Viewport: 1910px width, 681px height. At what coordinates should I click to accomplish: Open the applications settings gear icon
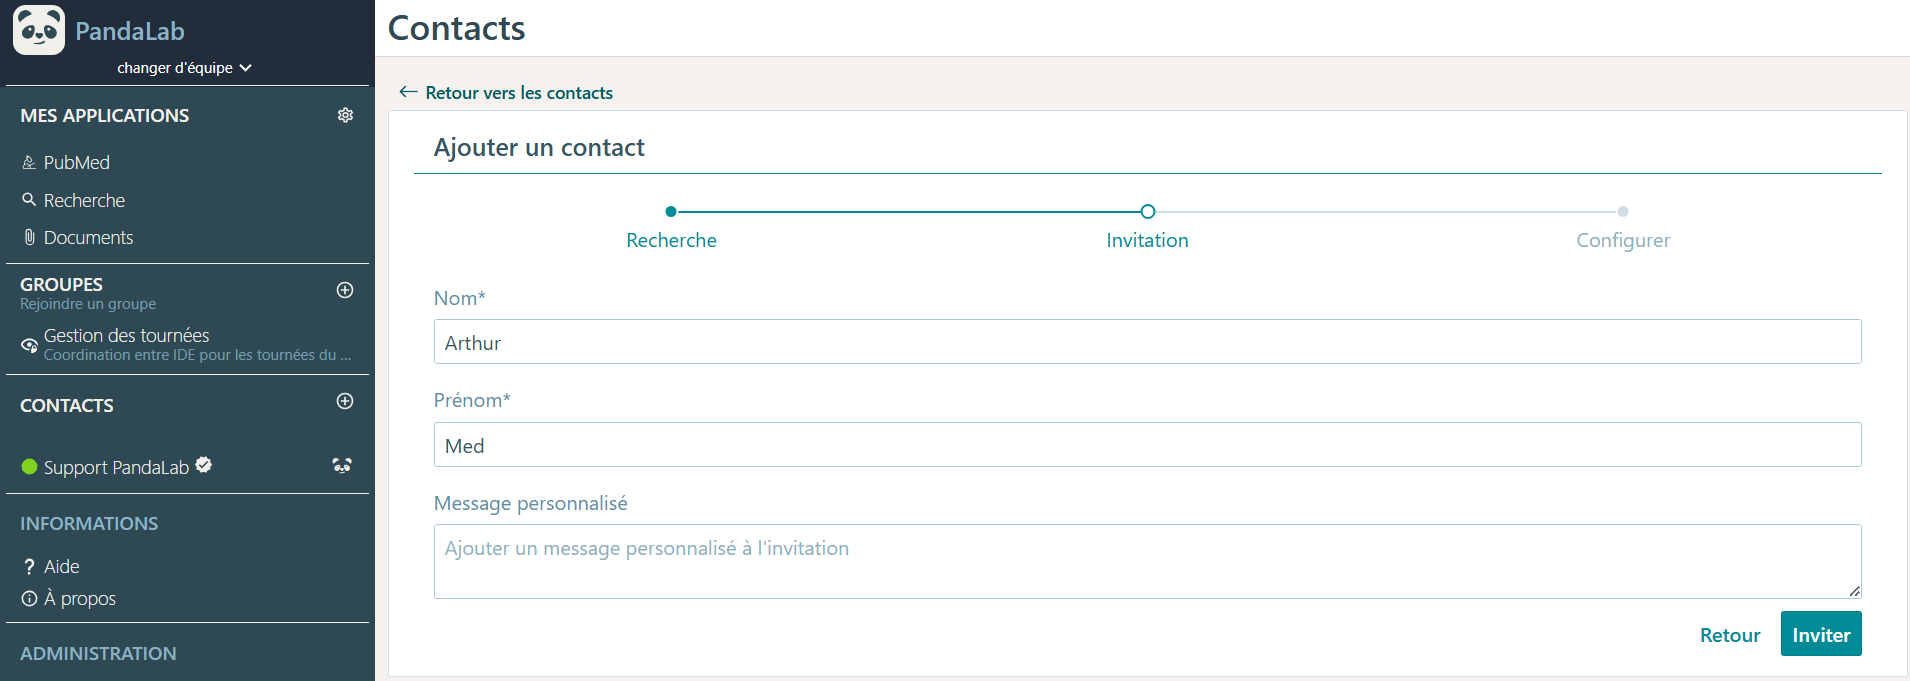pyautogui.click(x=345, y=115)
